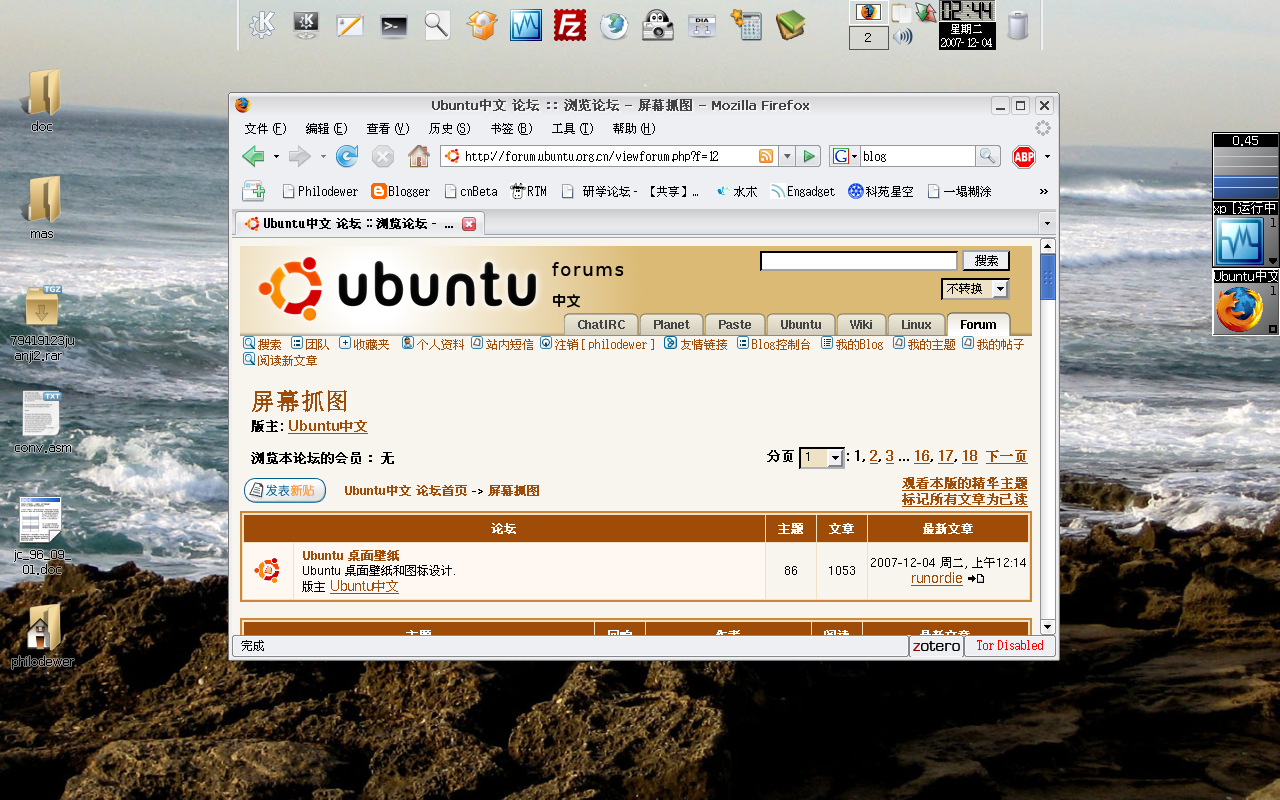Viewport: 1280px width, 800px height.
Task: Click the Firefox stop loading button
Action: [383, 156]
